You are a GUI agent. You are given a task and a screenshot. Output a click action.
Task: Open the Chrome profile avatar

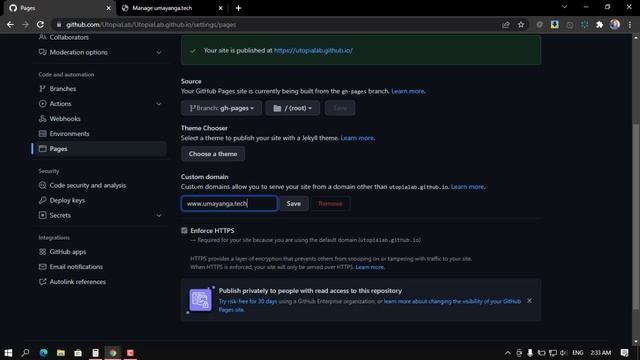(x=615, y=24)
